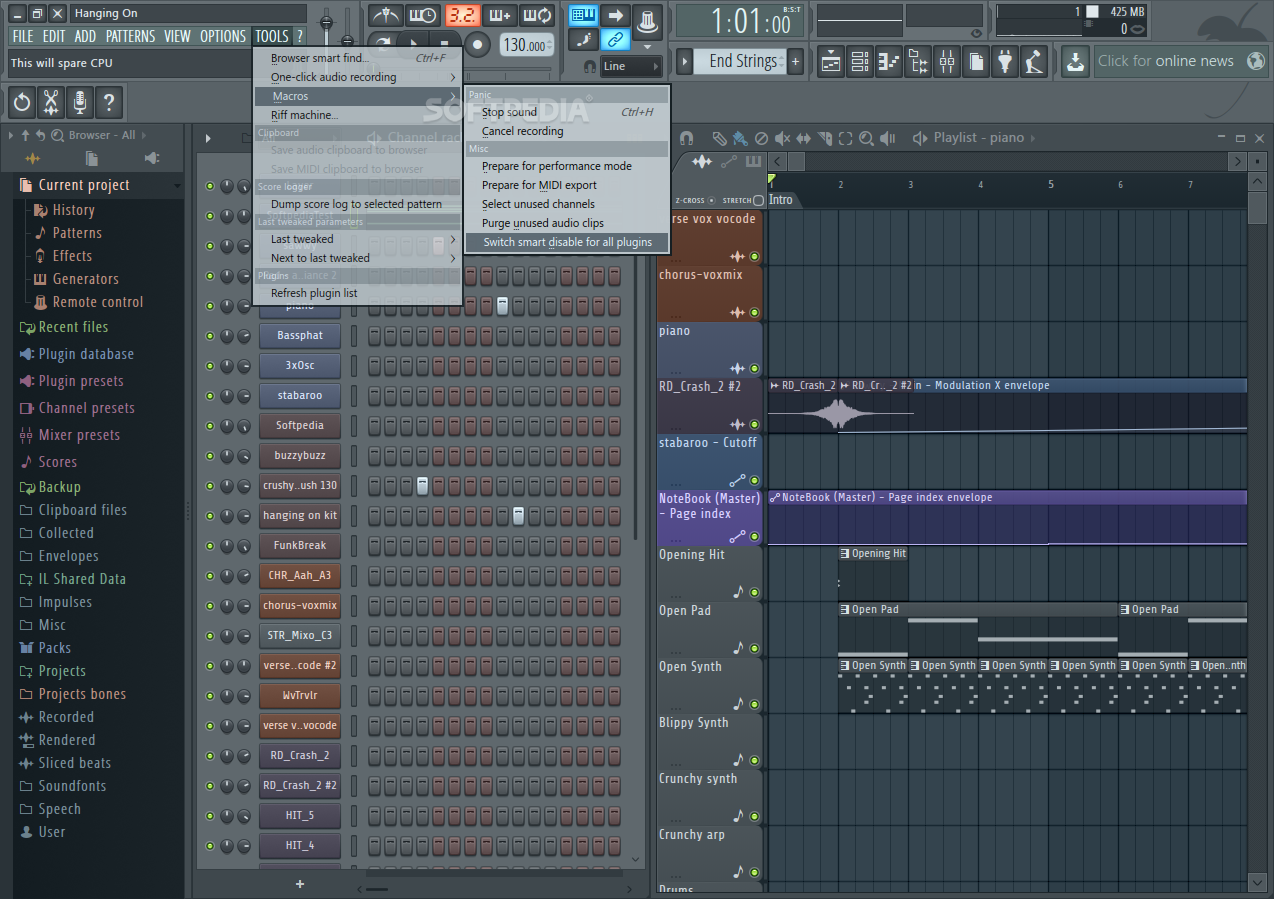Click the download content library icon
The height and width of the screenshot is (899, 1274).
point(1075,61)
